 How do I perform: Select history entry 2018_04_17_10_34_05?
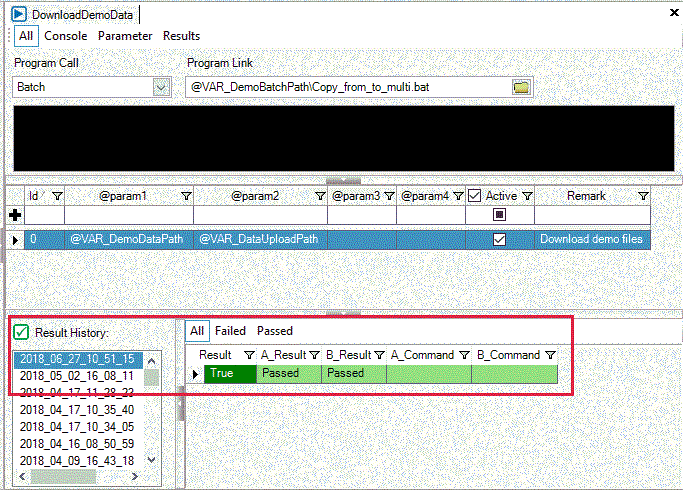coord(78,427)
